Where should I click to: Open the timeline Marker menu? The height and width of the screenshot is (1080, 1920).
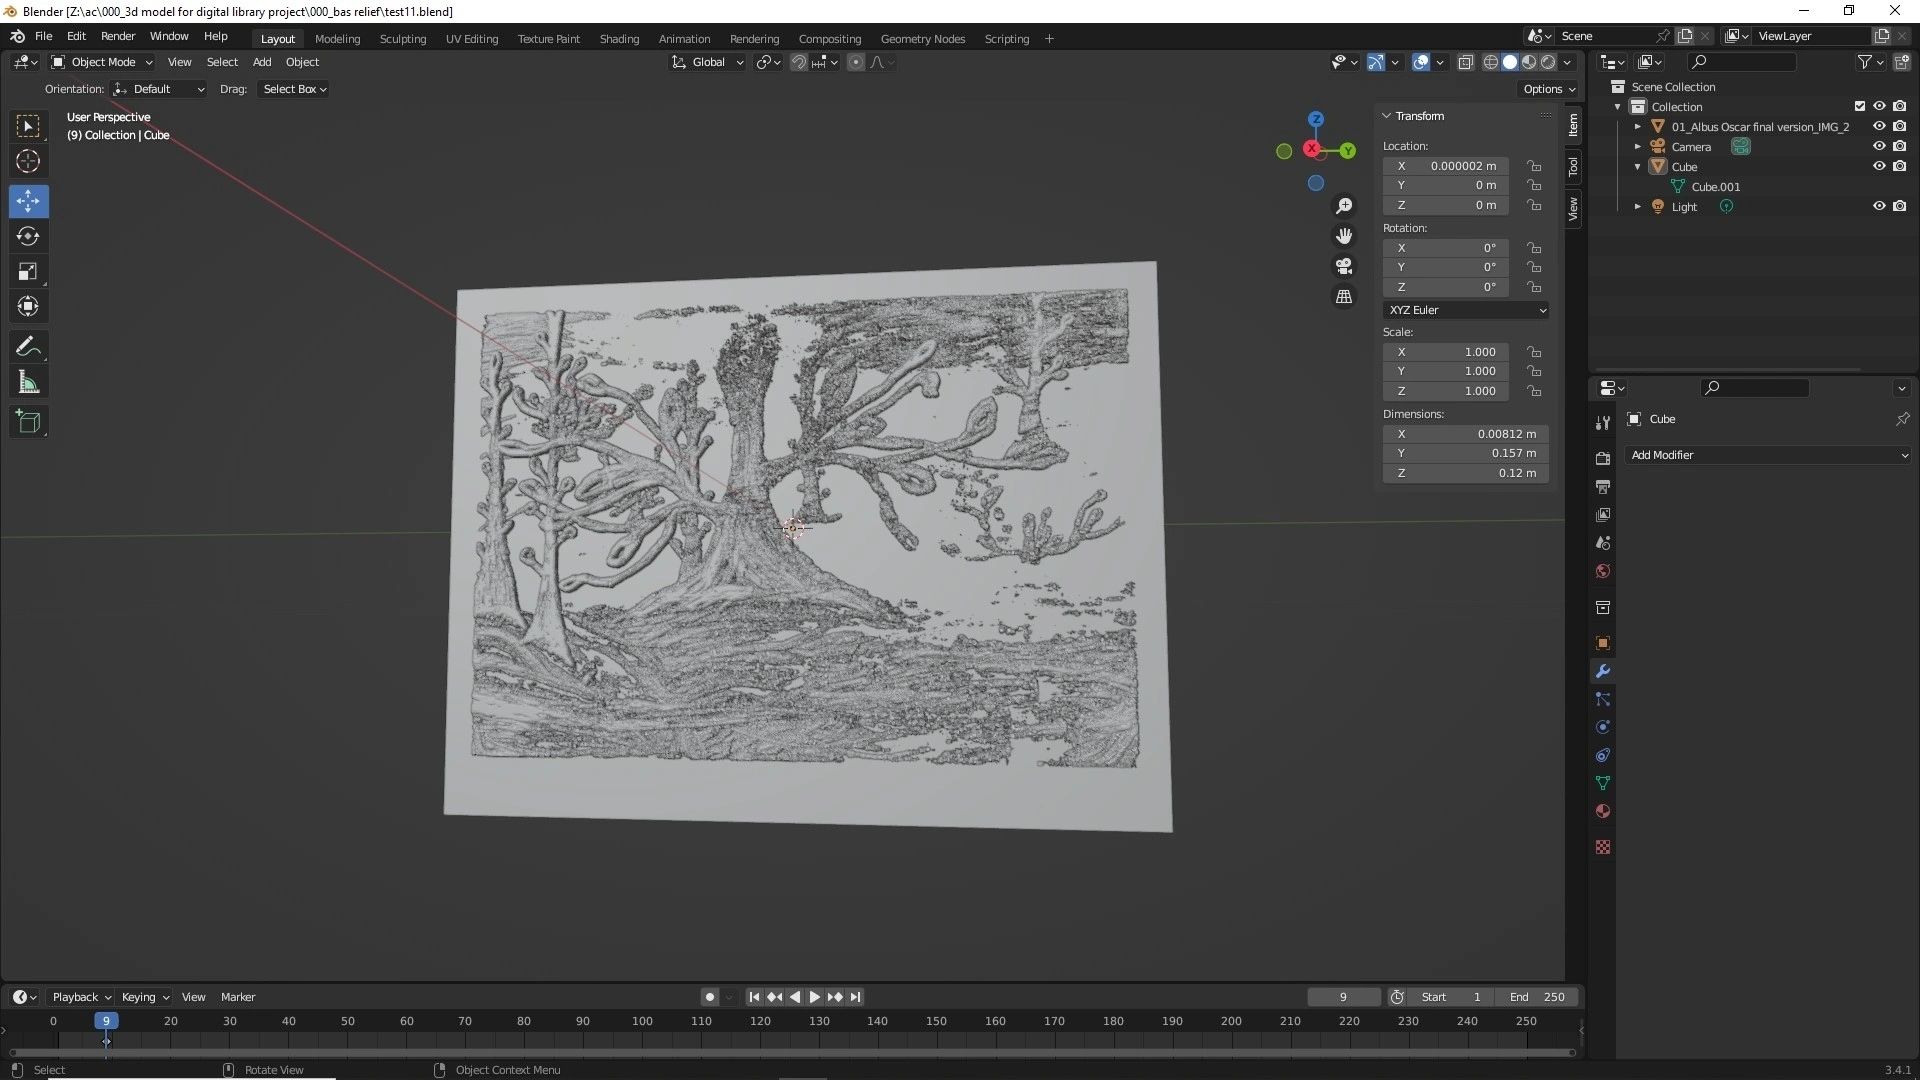point(238,997)
